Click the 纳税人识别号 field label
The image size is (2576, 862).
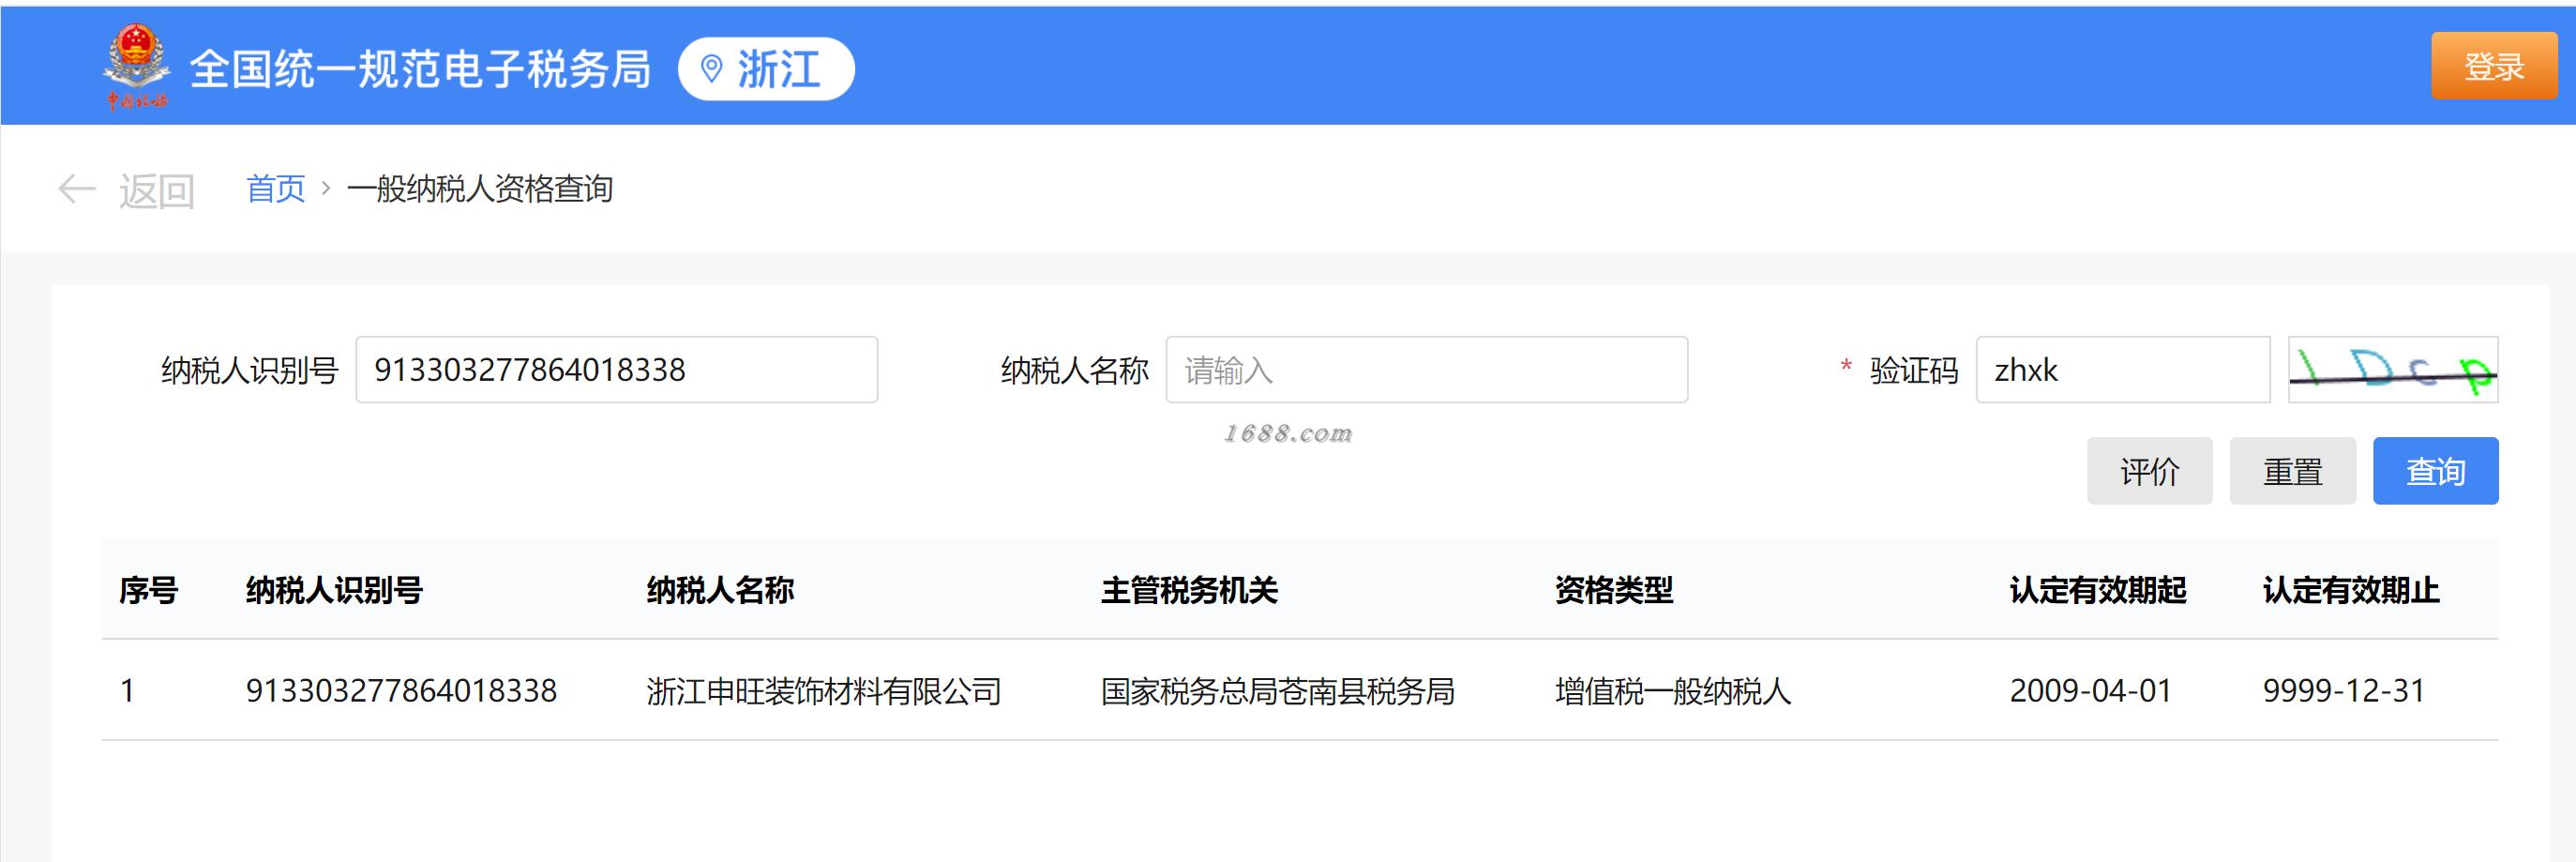click(x=250, y=370)
